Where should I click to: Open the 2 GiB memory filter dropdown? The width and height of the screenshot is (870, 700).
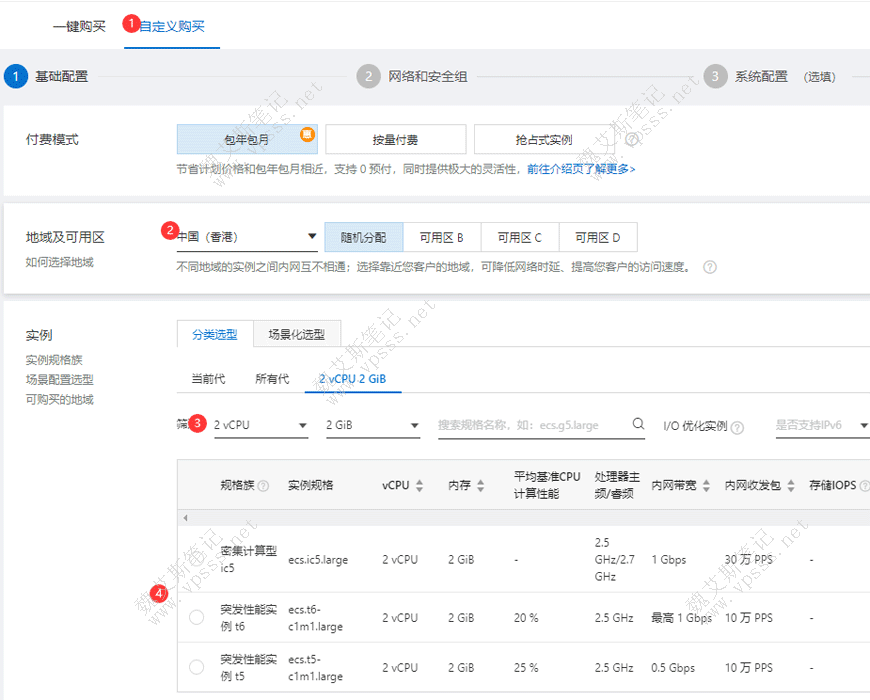coord(373,425)
